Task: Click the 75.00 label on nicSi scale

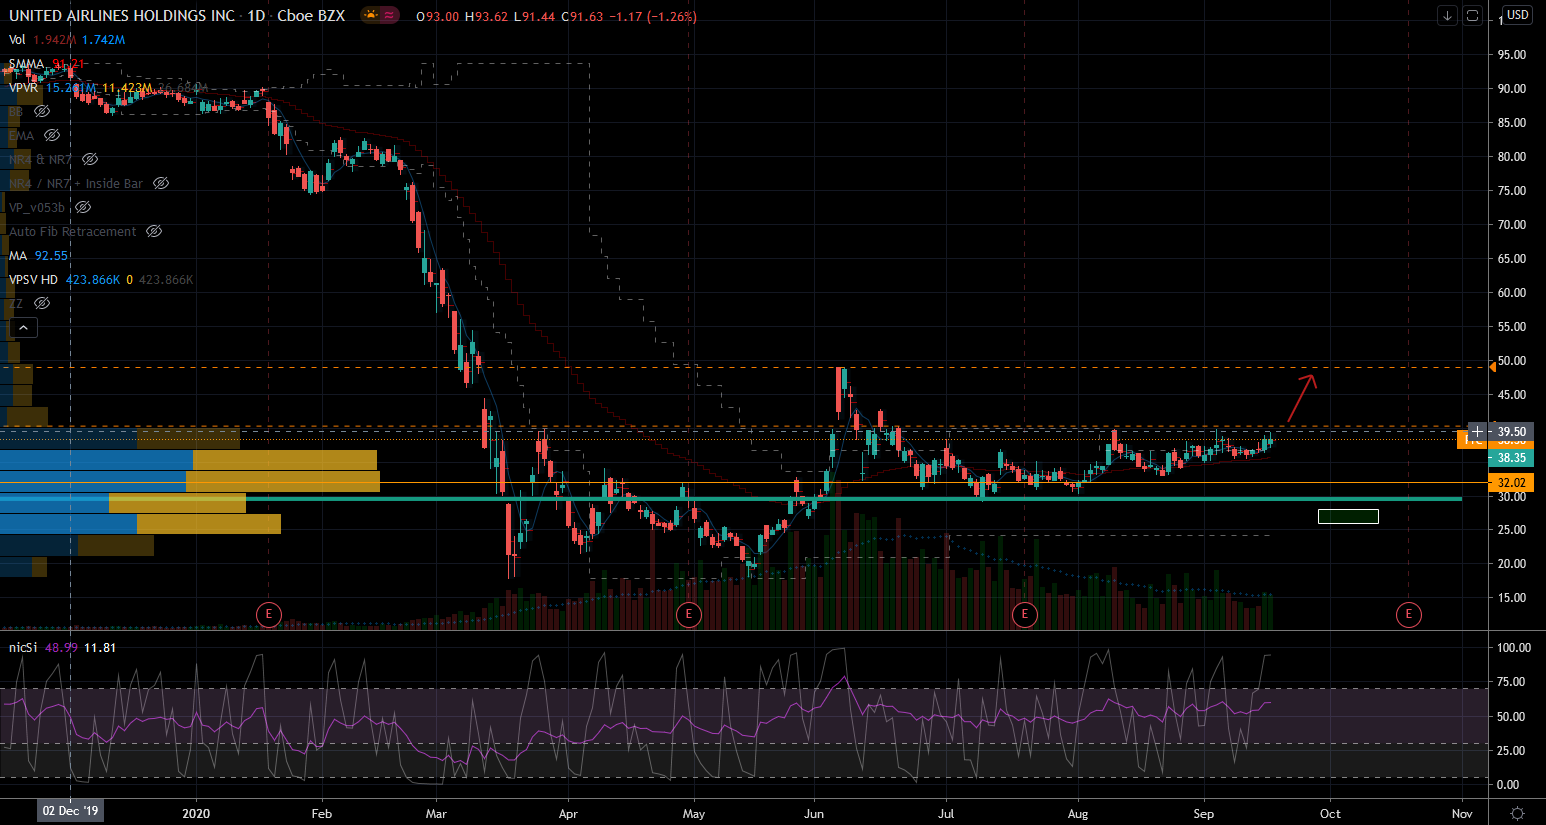Action: click(1512, 682)
